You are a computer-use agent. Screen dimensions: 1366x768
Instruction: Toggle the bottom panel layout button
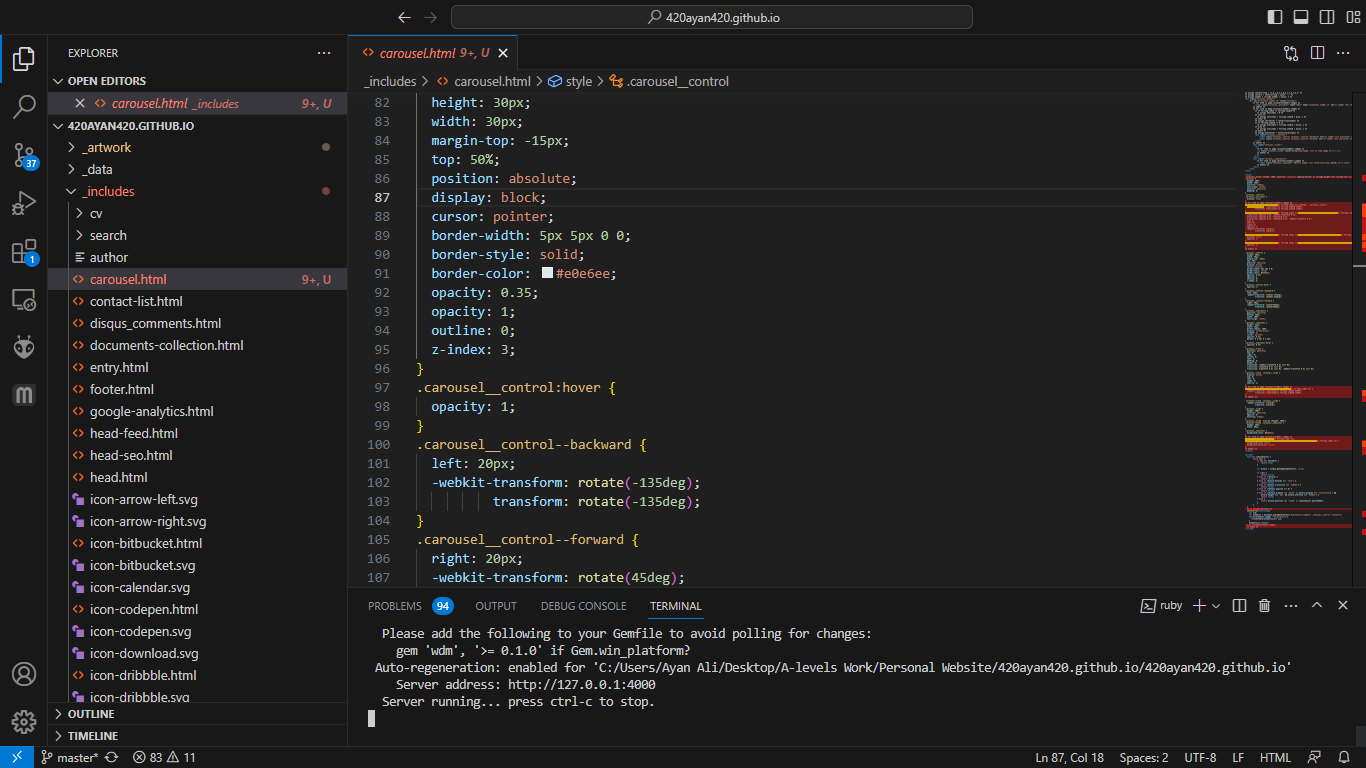[x=1301, y=17]
